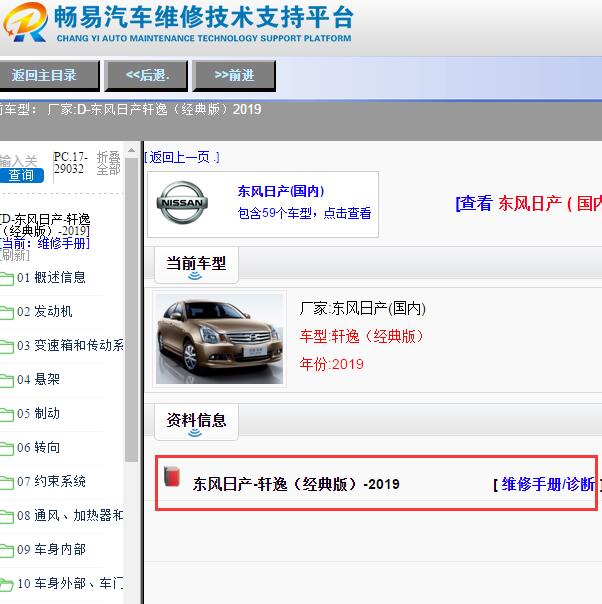Open folder icon for 02 发动机
The height and width of the screenshot is (604, 602).
click(7, 312)
